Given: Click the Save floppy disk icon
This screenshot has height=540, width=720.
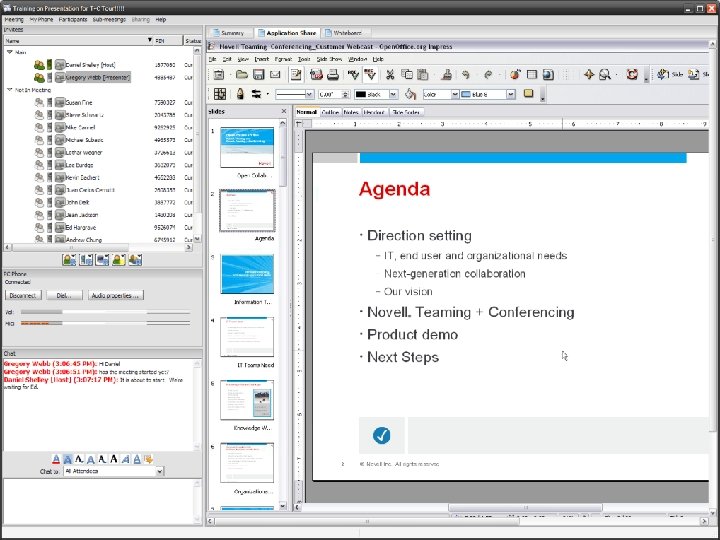Looking at the screenshot, I should (259, 74).
